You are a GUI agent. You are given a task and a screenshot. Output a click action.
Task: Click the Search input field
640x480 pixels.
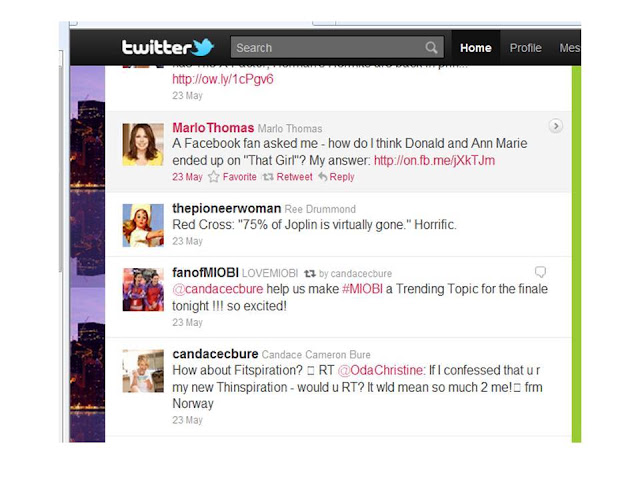pos(337,47)
